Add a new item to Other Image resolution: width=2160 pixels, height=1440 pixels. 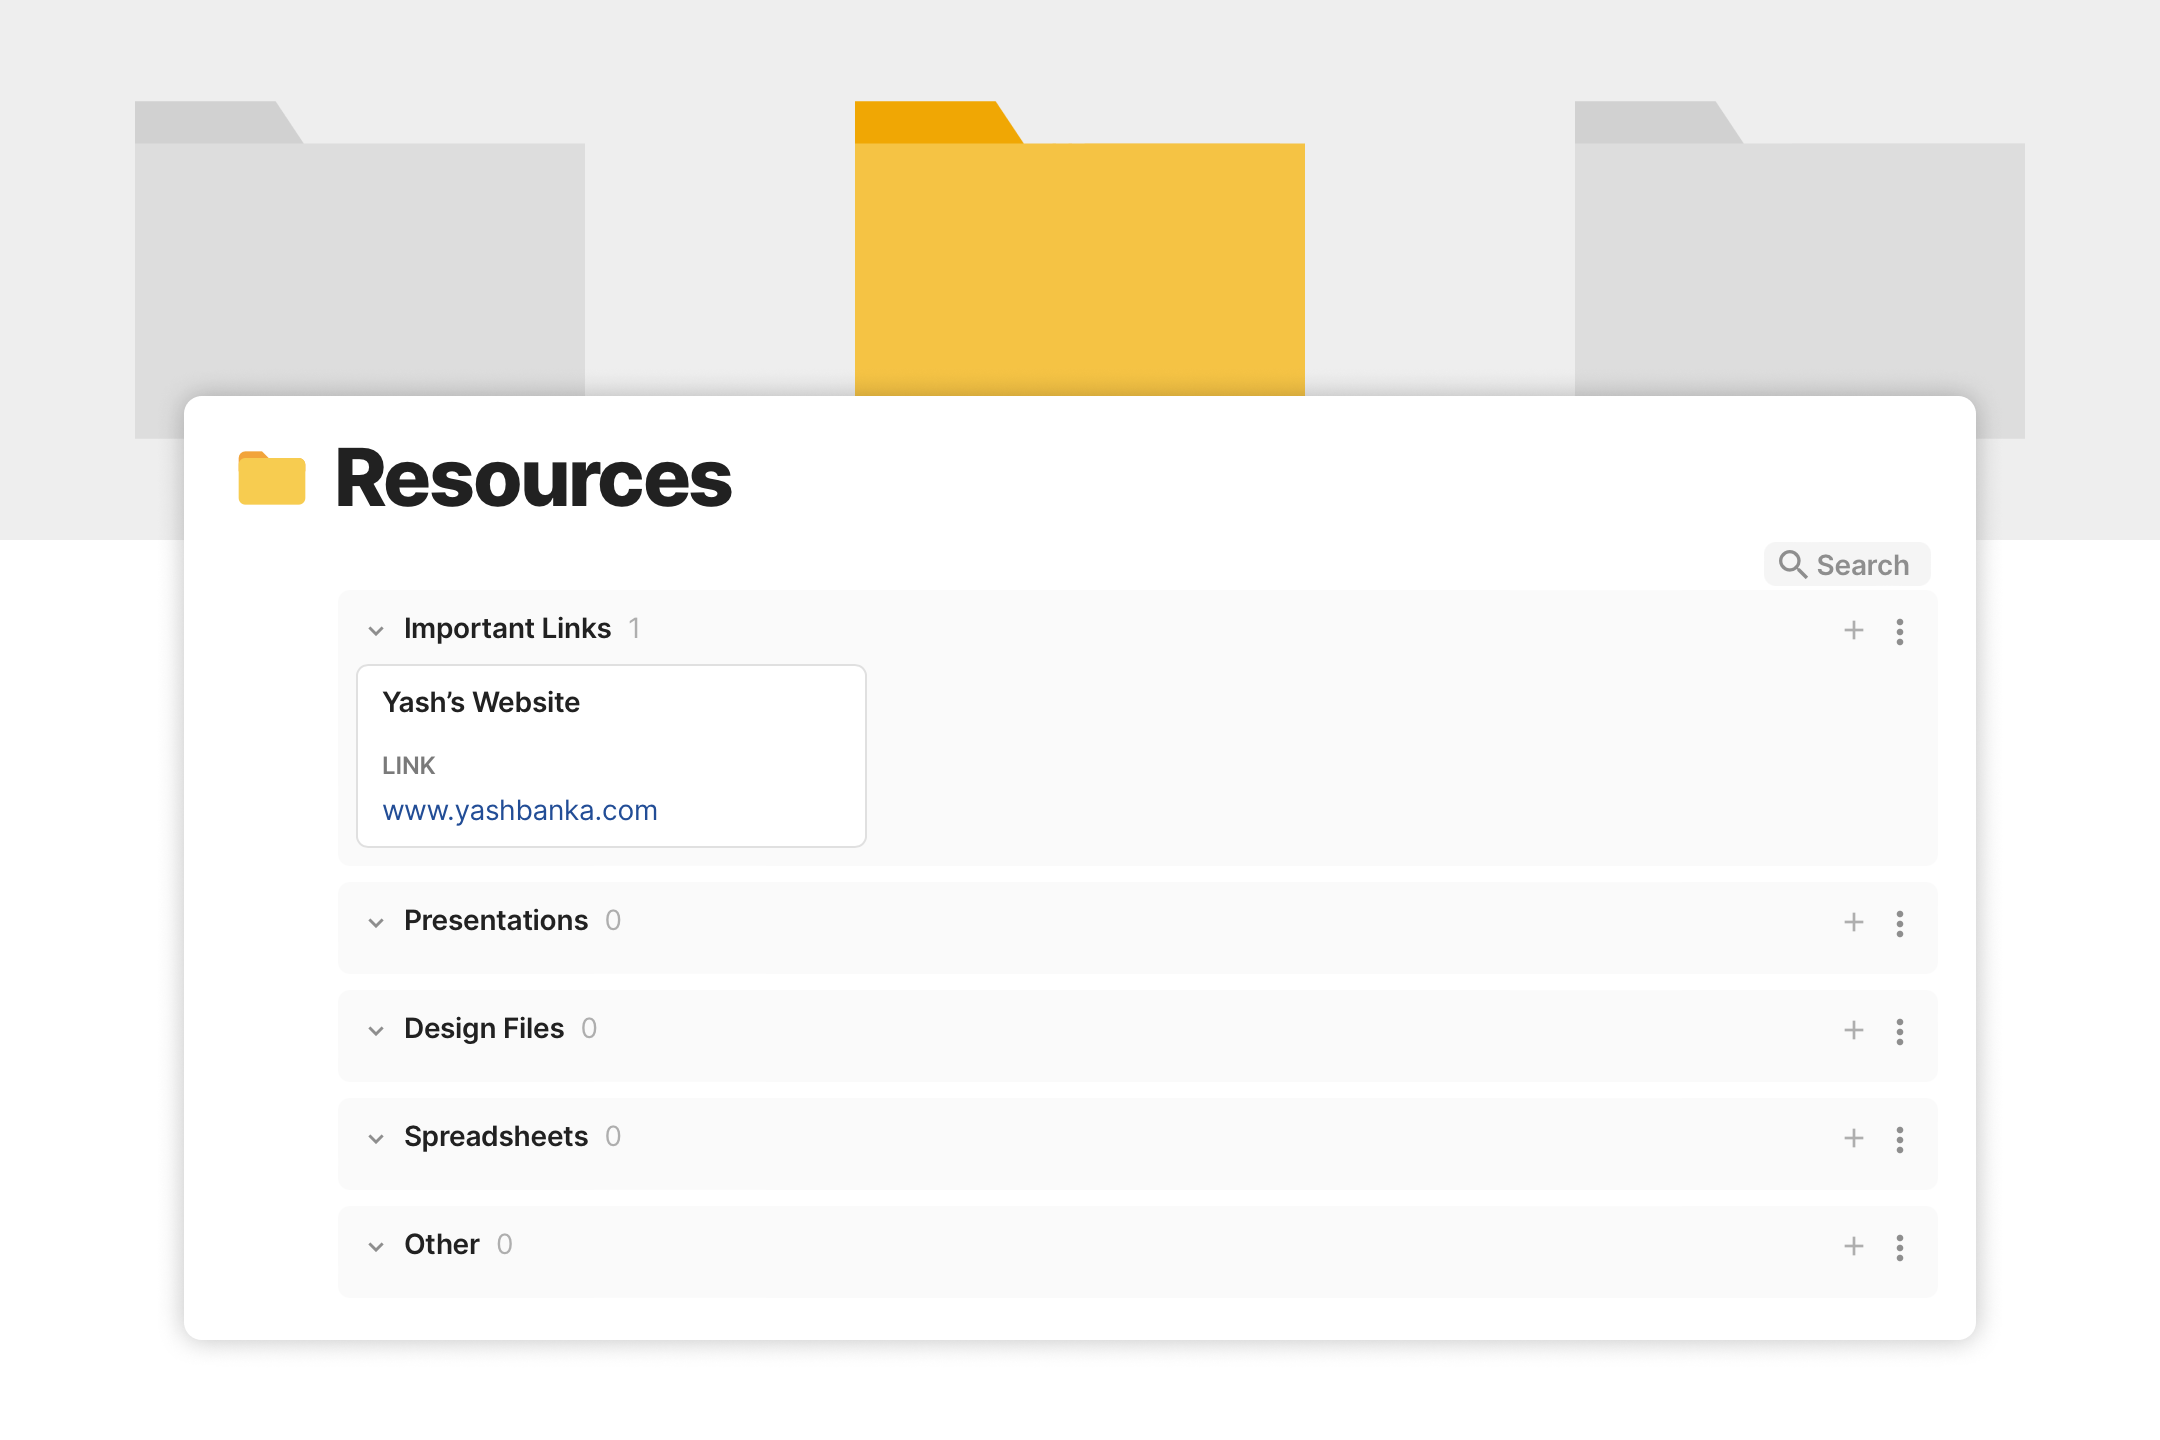(1854, 1246)
